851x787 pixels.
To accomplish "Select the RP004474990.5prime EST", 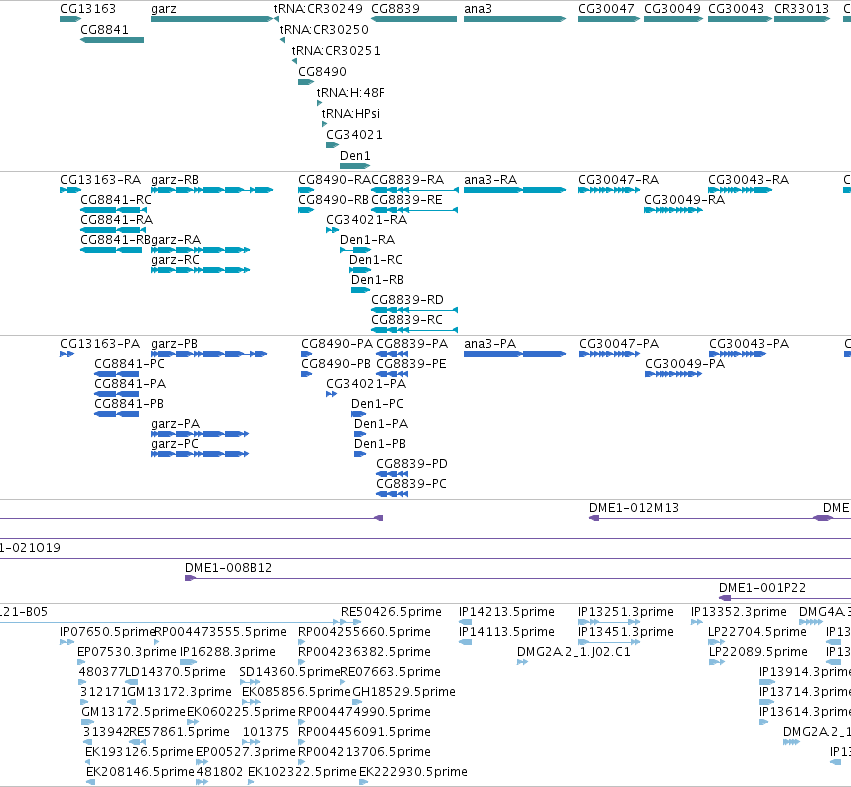I will point(302,722).
